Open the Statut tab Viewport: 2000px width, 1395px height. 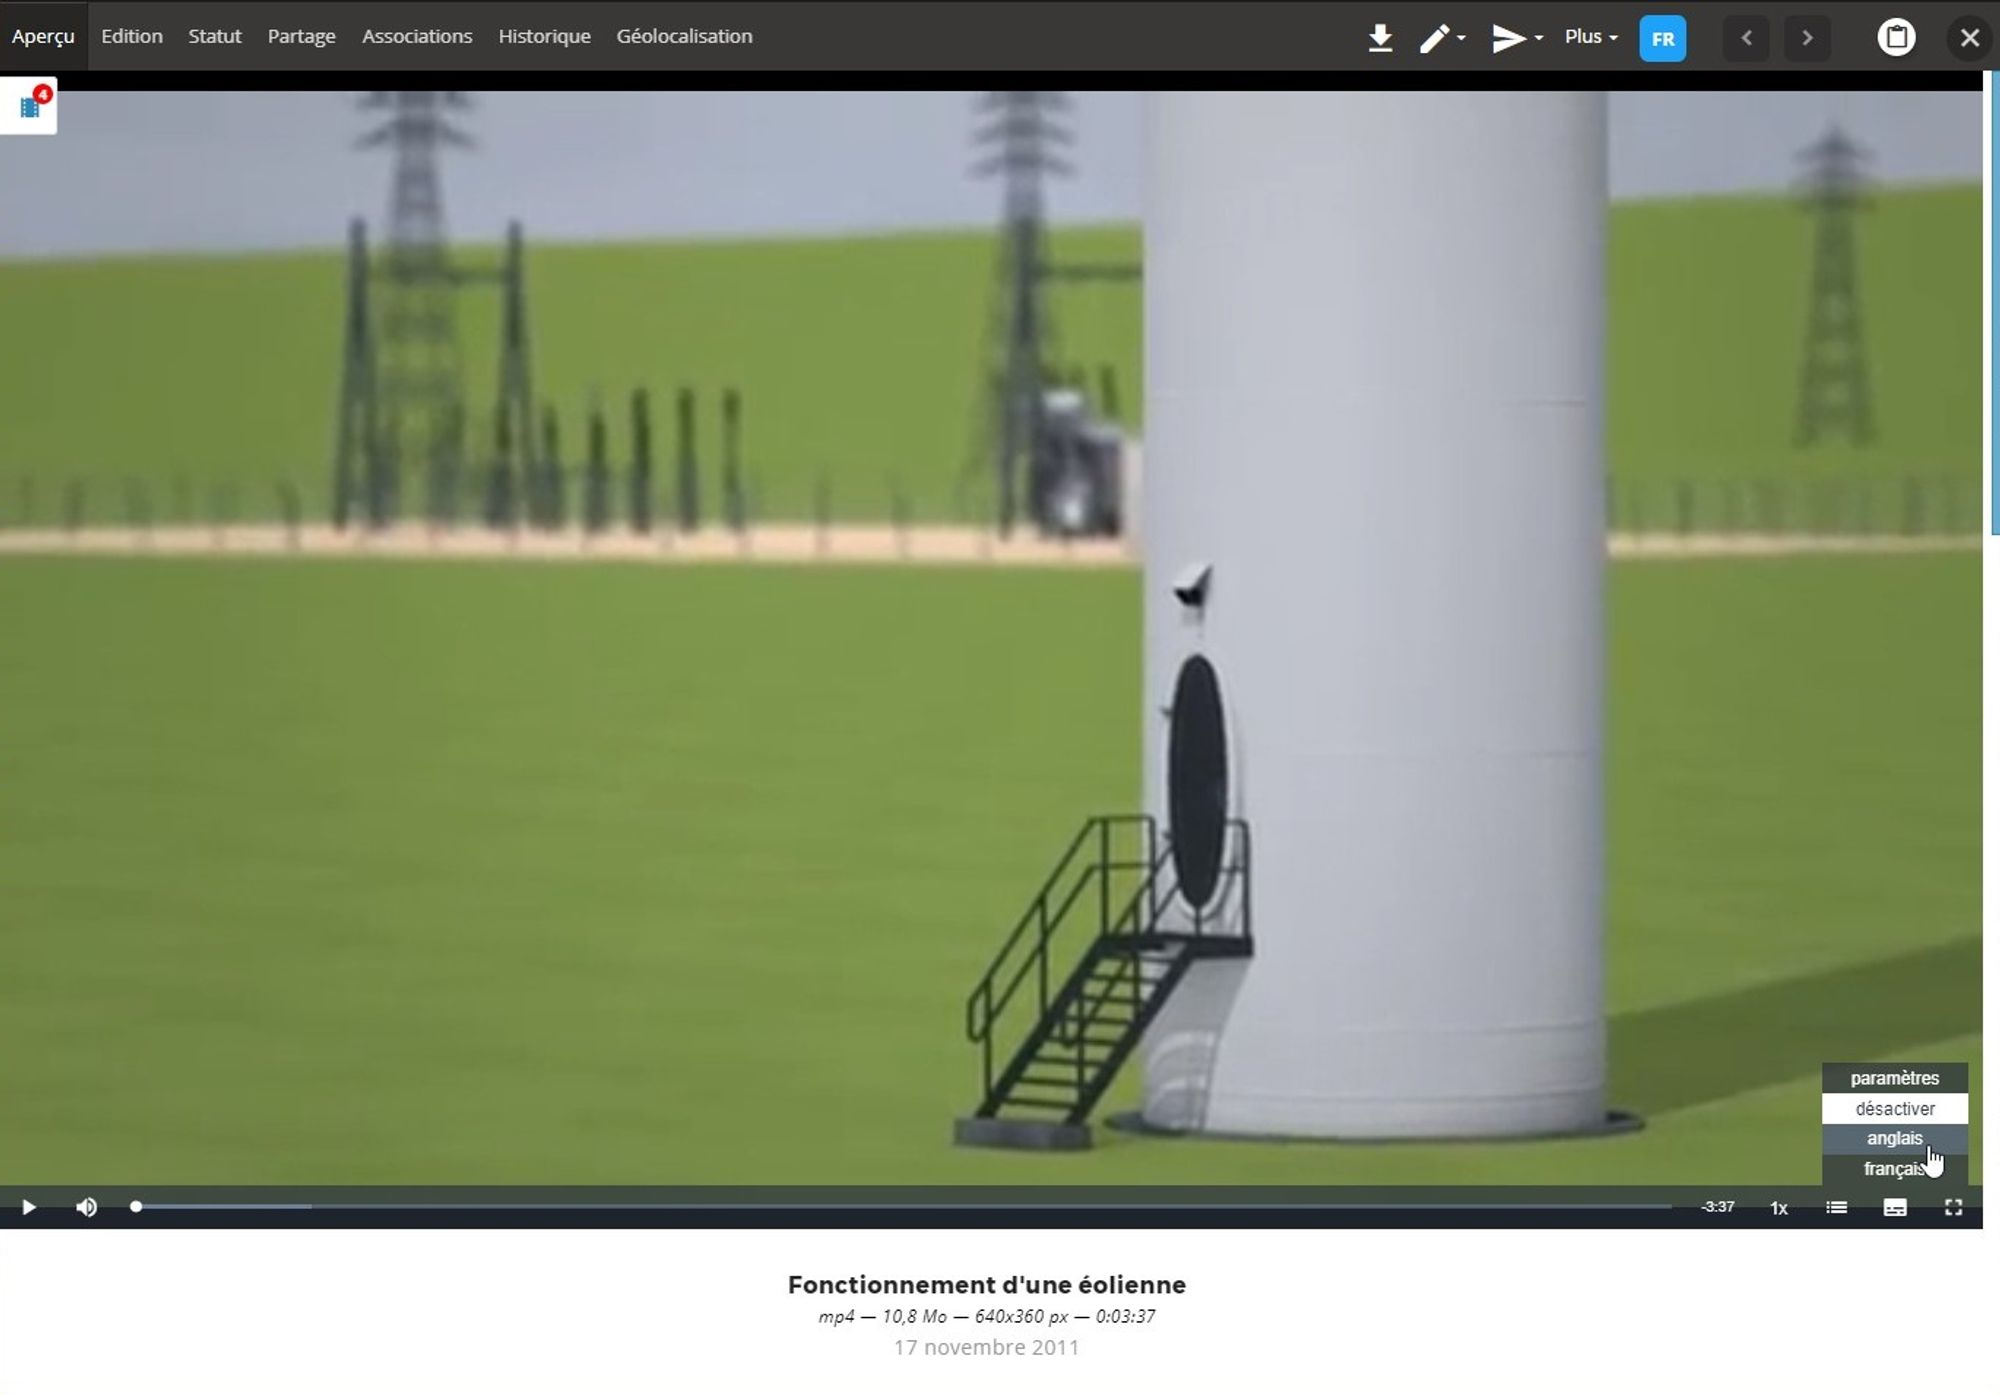coord(215,36)
